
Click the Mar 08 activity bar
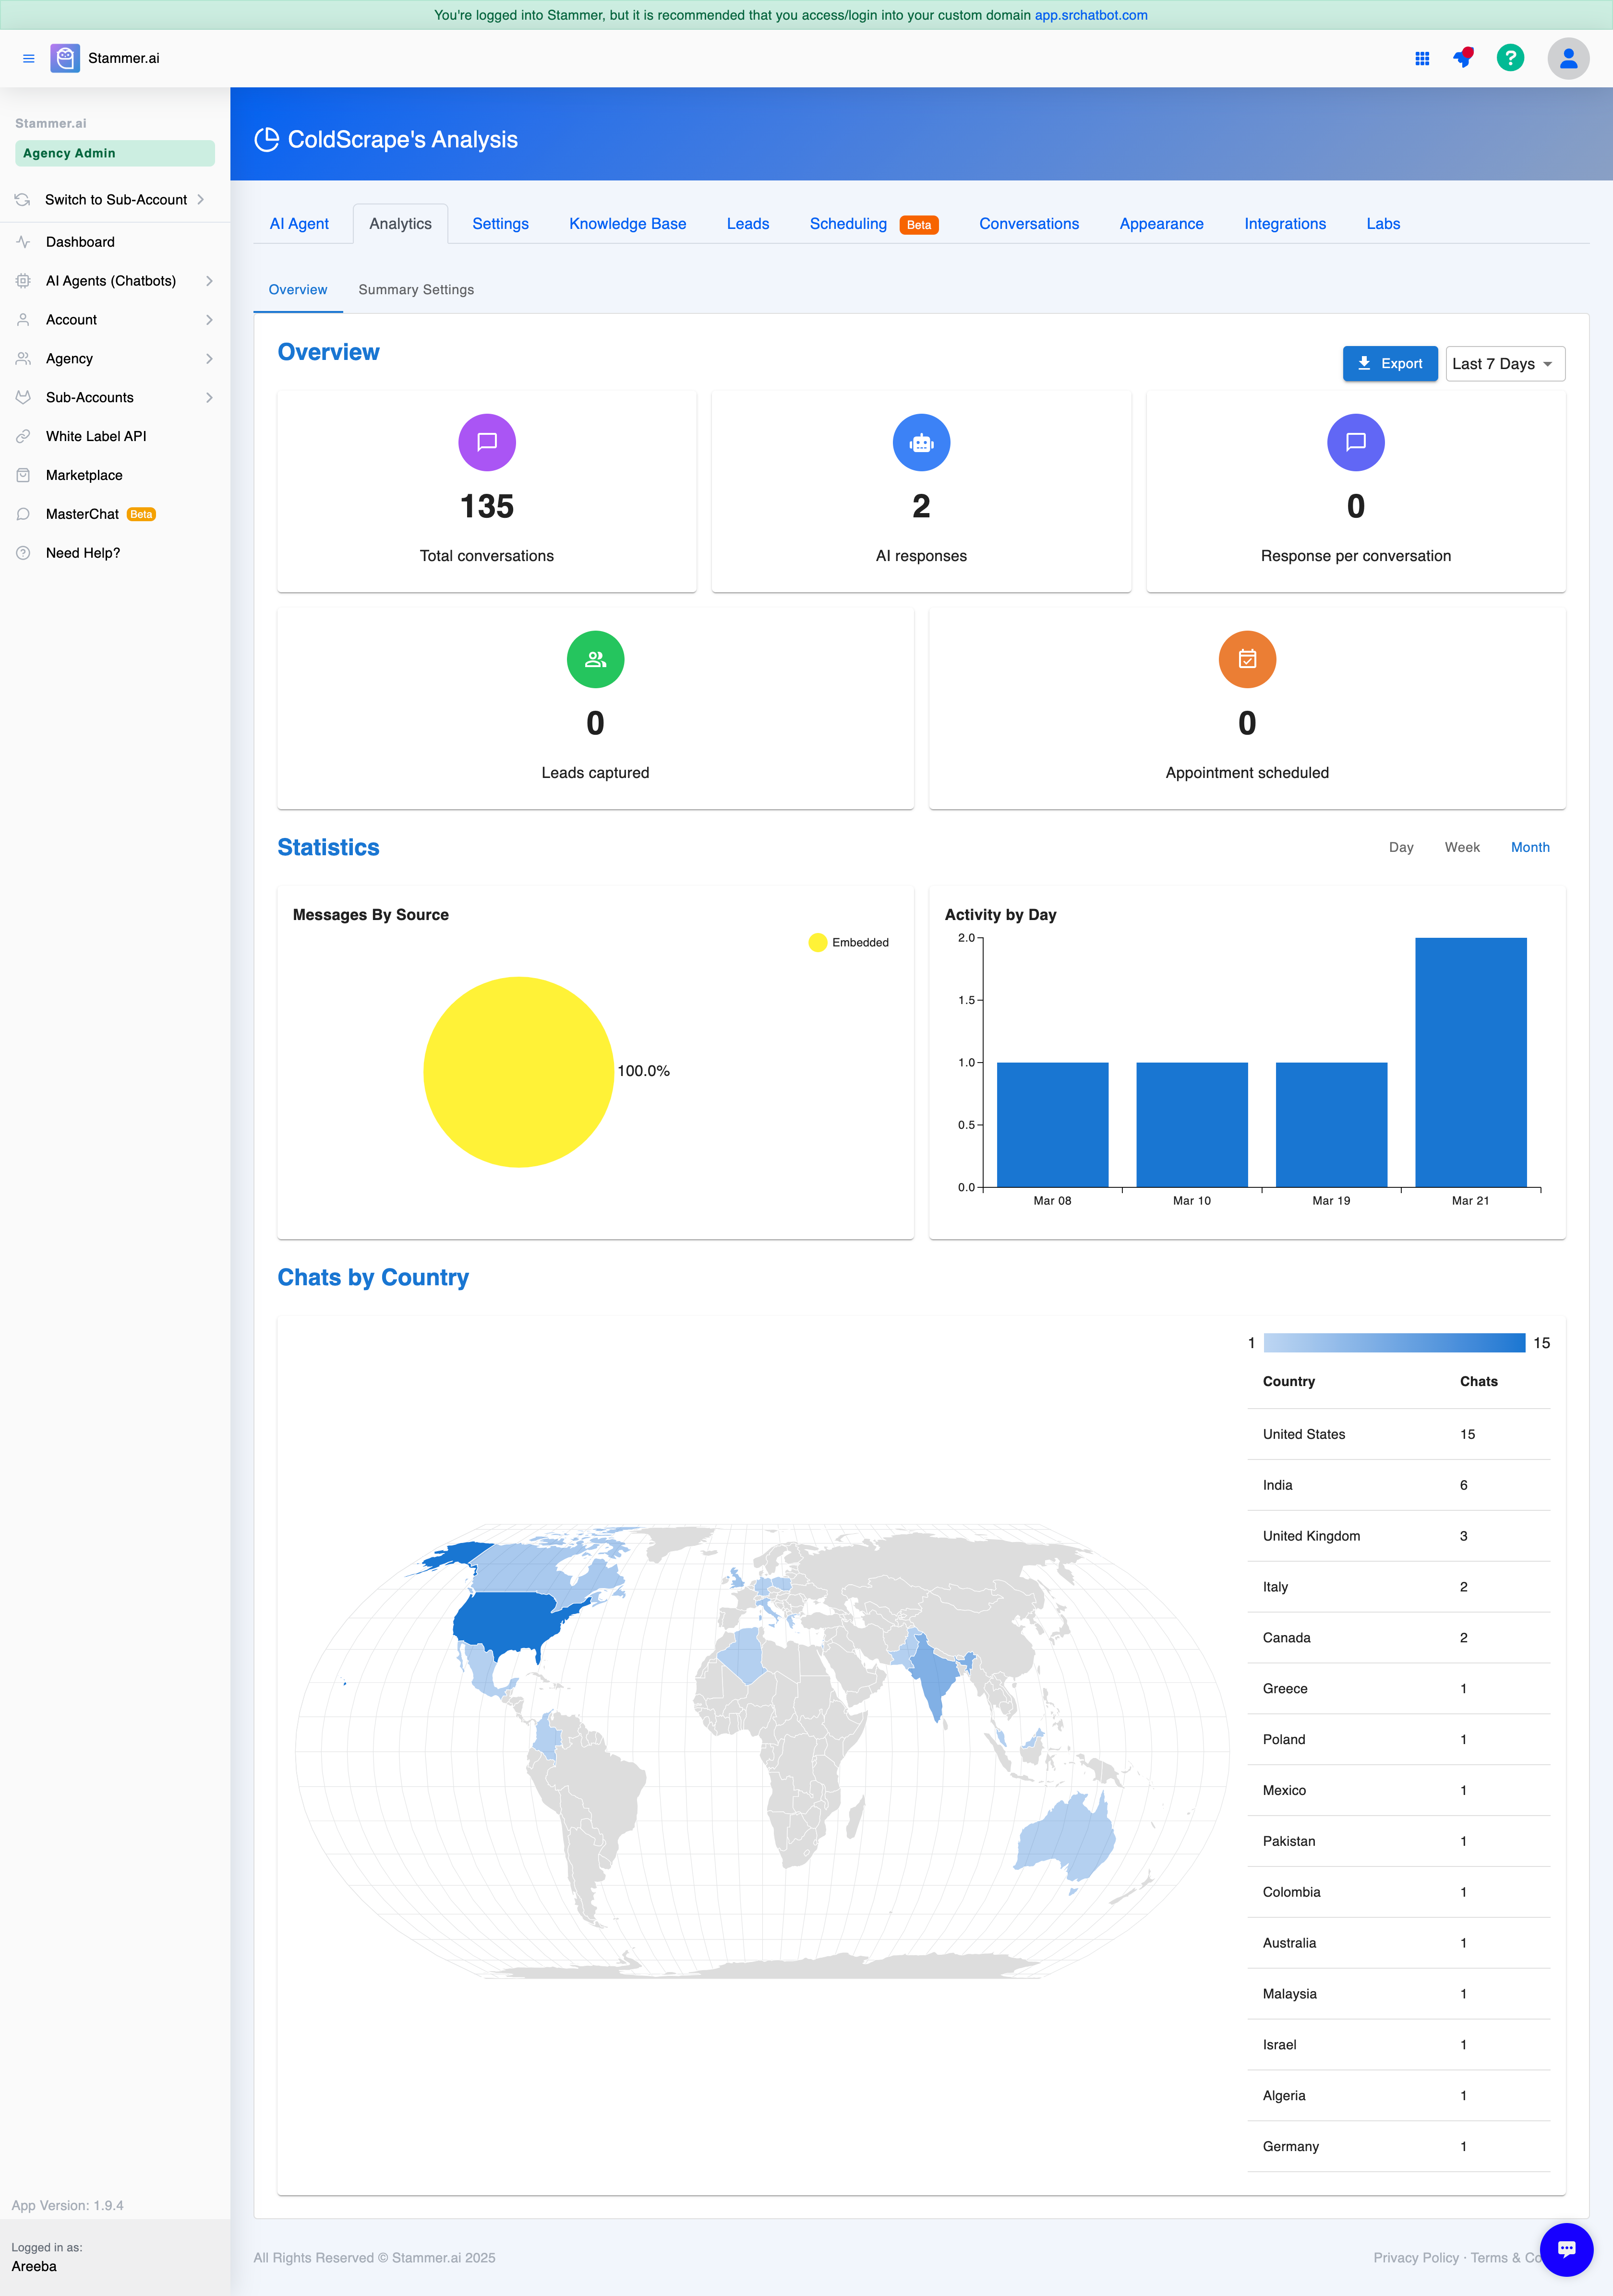1052,1125
